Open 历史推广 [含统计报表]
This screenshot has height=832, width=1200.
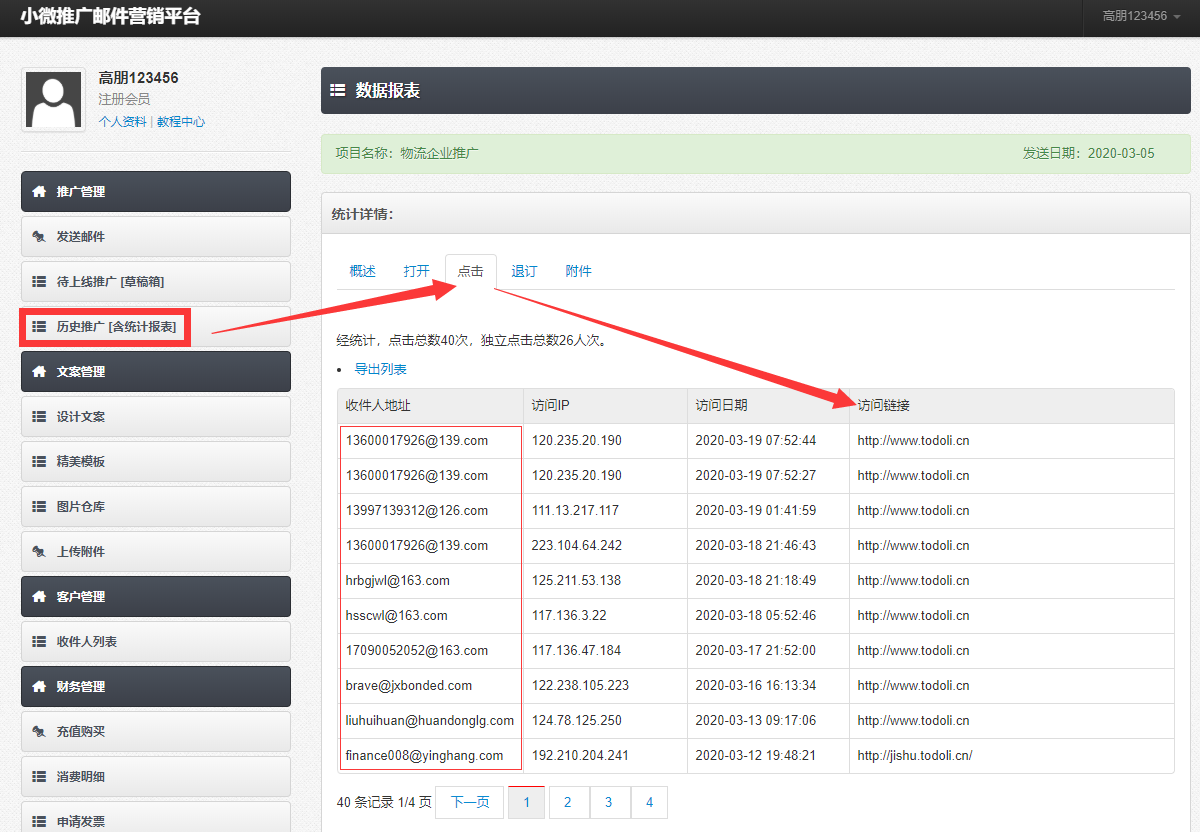click(156, 327)
